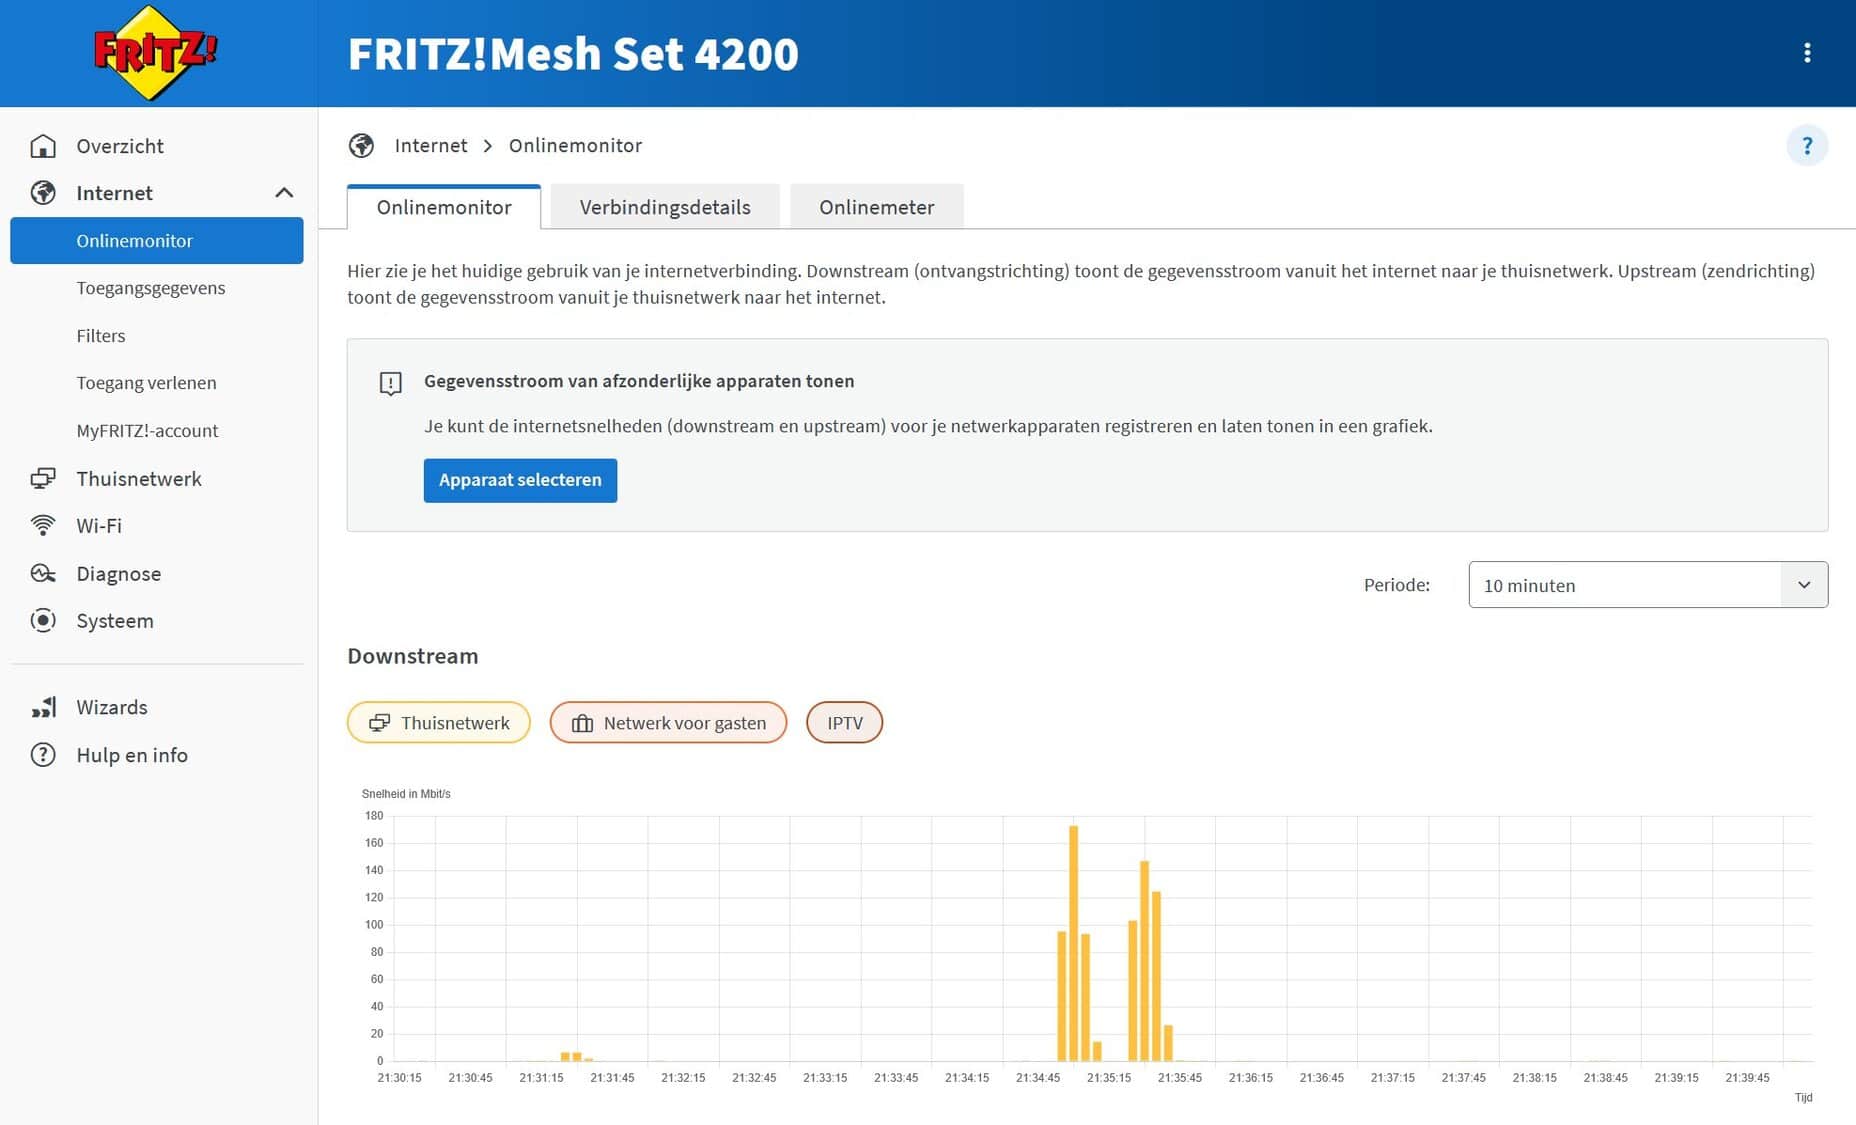The image size is (1856, 1125).
Task: Toggle the Thuisnetwerk graph filter
Action: (x=438, y=723)
